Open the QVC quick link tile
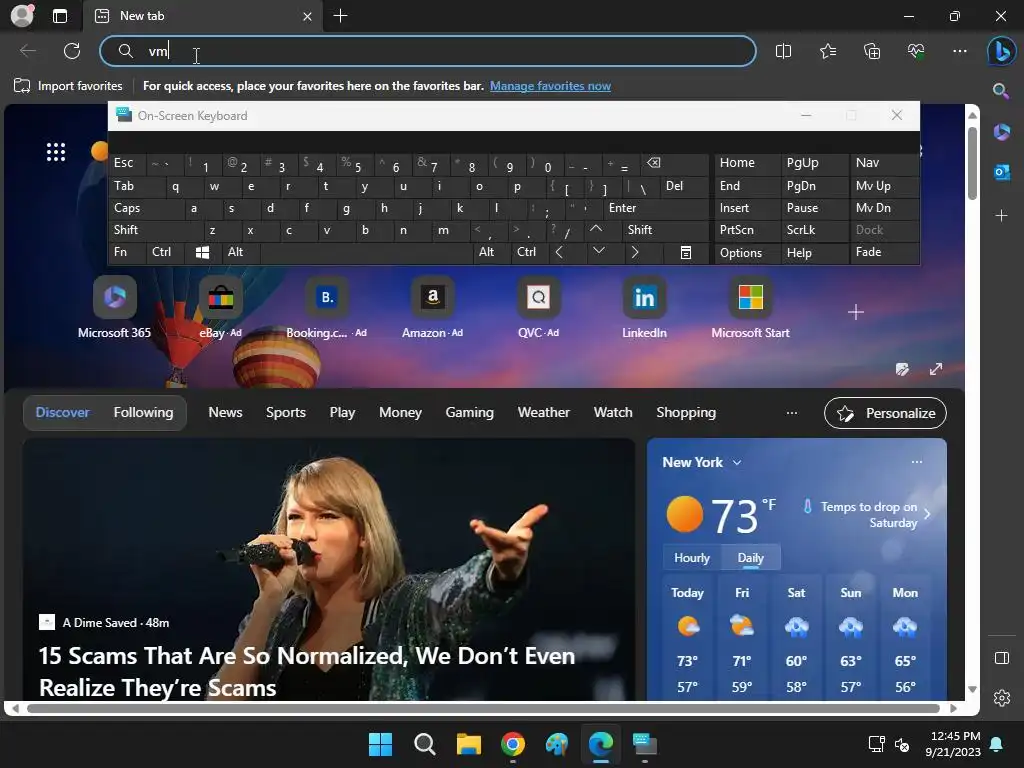This screenshot has width=1024, height=768. coord(538,308)
